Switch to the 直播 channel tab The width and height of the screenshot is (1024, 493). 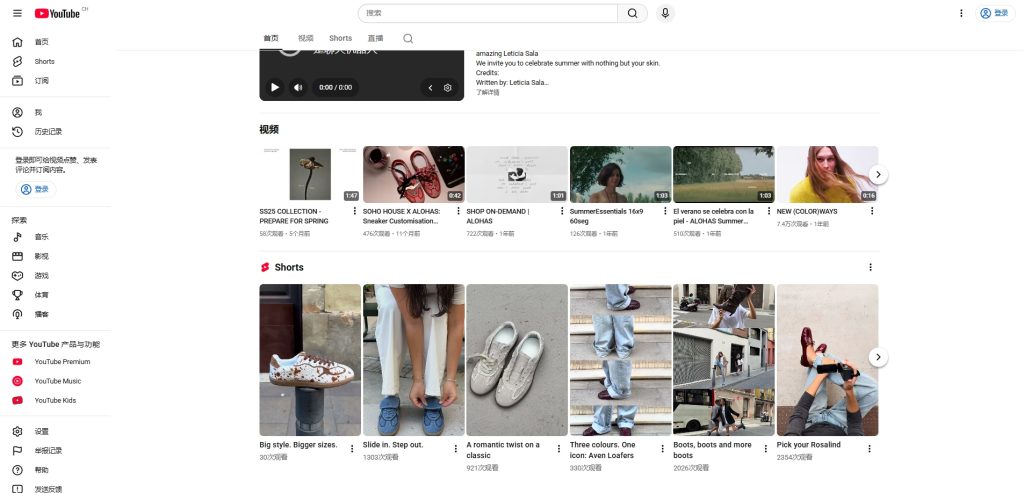pyautogui.click(x=375, y=39)
